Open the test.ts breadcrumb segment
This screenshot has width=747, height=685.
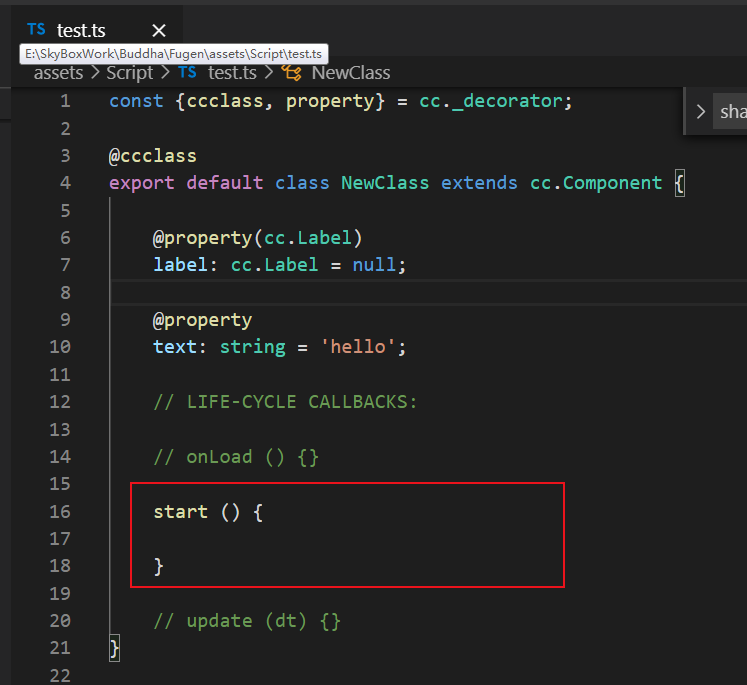point(232,73)
